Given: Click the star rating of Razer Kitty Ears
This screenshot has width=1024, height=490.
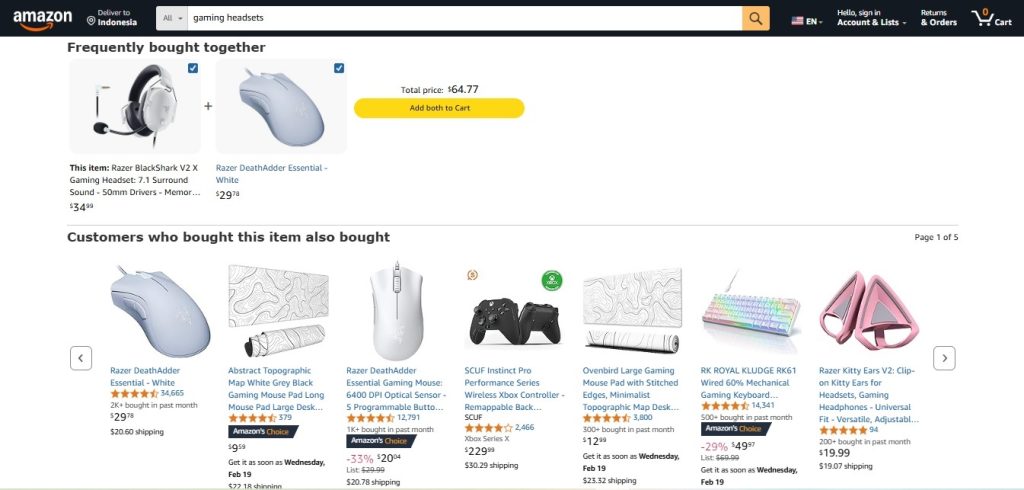Looking at the screenshot, I should pyautogui.click(x=842, y=430).
